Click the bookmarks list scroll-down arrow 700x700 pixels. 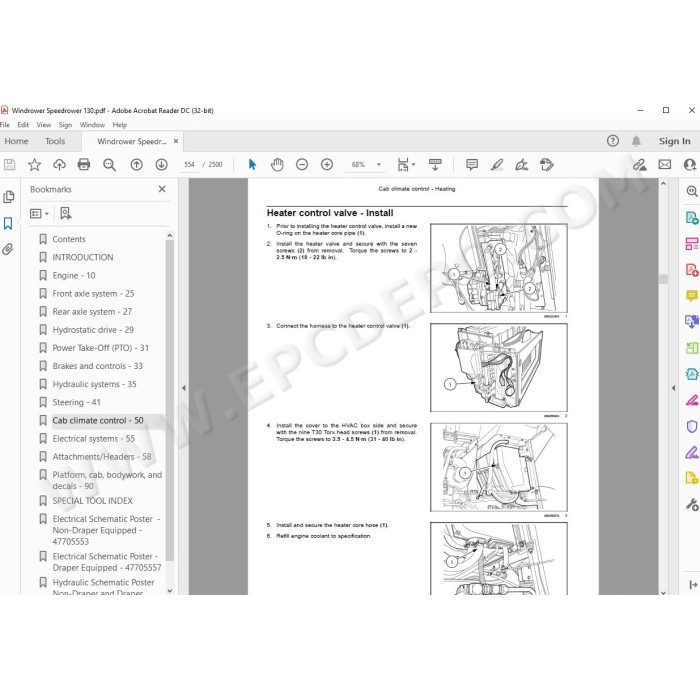[x=170, y=590]
